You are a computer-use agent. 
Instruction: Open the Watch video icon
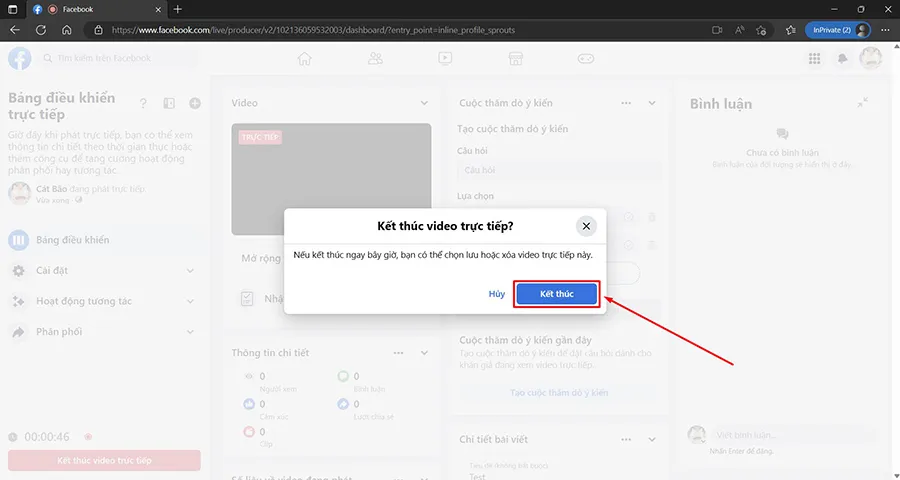tap(445, 58)
